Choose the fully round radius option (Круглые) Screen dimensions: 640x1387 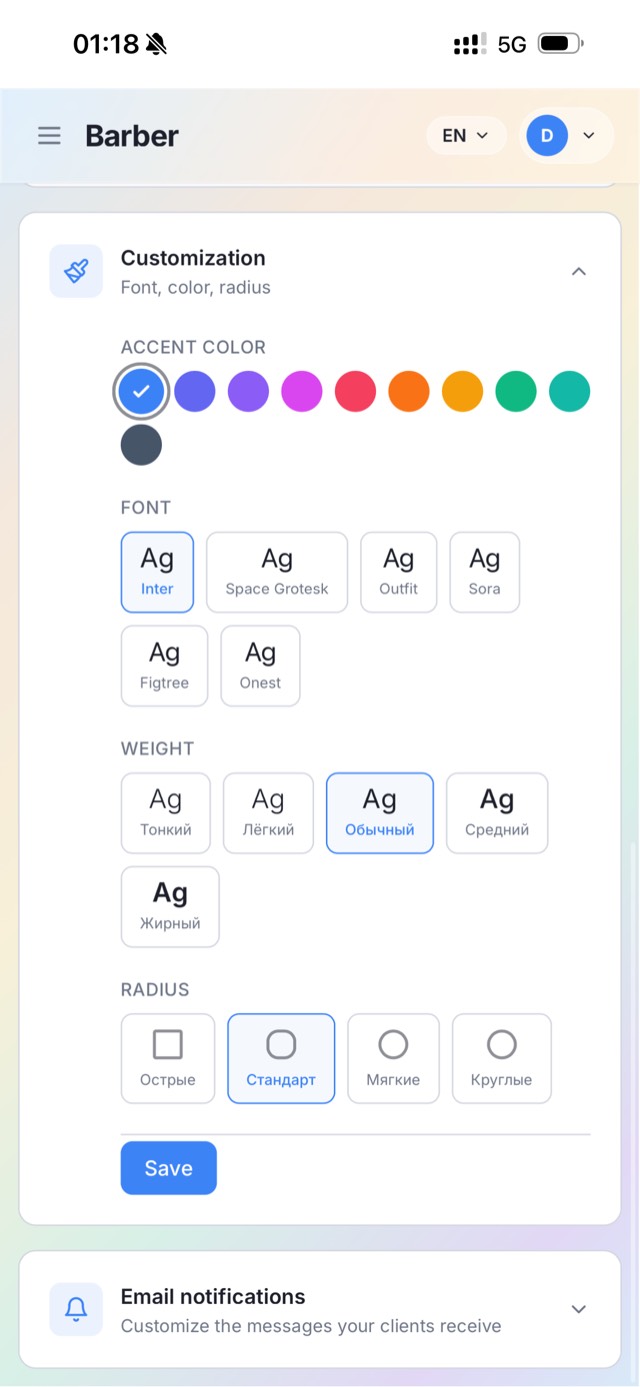point(502,1059)
